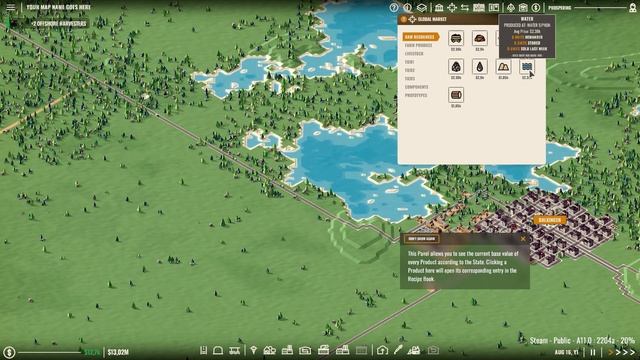
Task: Select the coal wagon product
Action: 456,38
